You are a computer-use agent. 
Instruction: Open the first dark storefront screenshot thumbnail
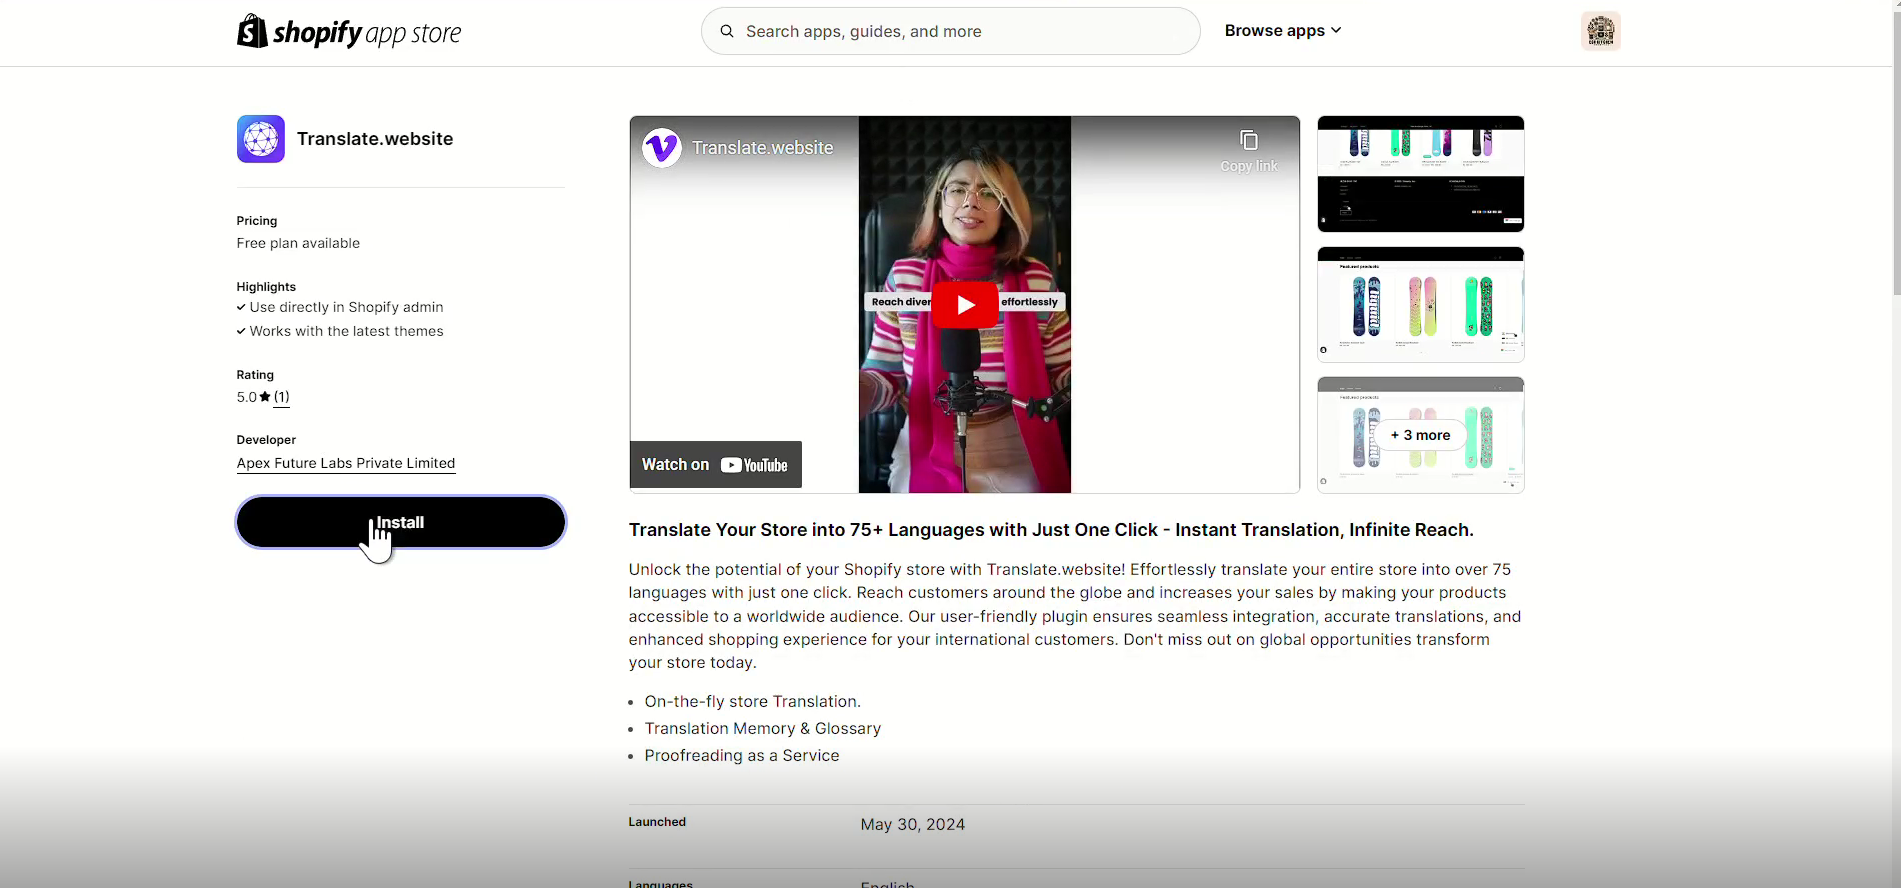point(1421,174)
